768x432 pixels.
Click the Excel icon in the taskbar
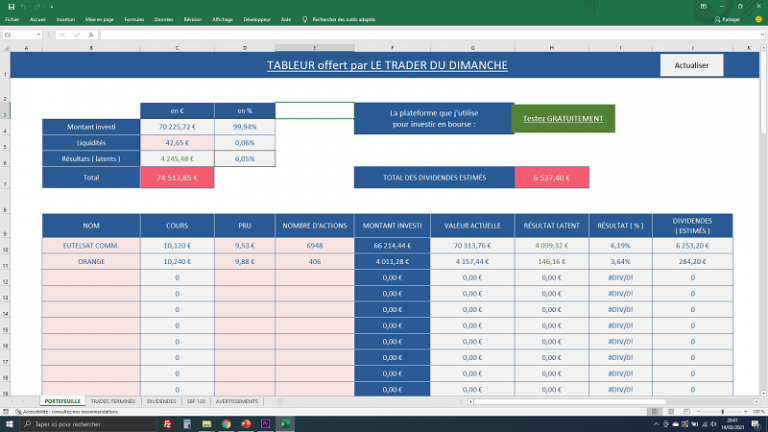(x=284, y=423)
